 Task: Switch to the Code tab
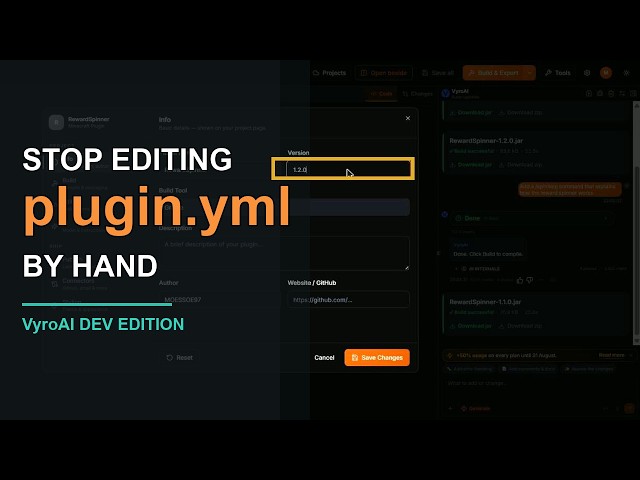coord(381,94)
